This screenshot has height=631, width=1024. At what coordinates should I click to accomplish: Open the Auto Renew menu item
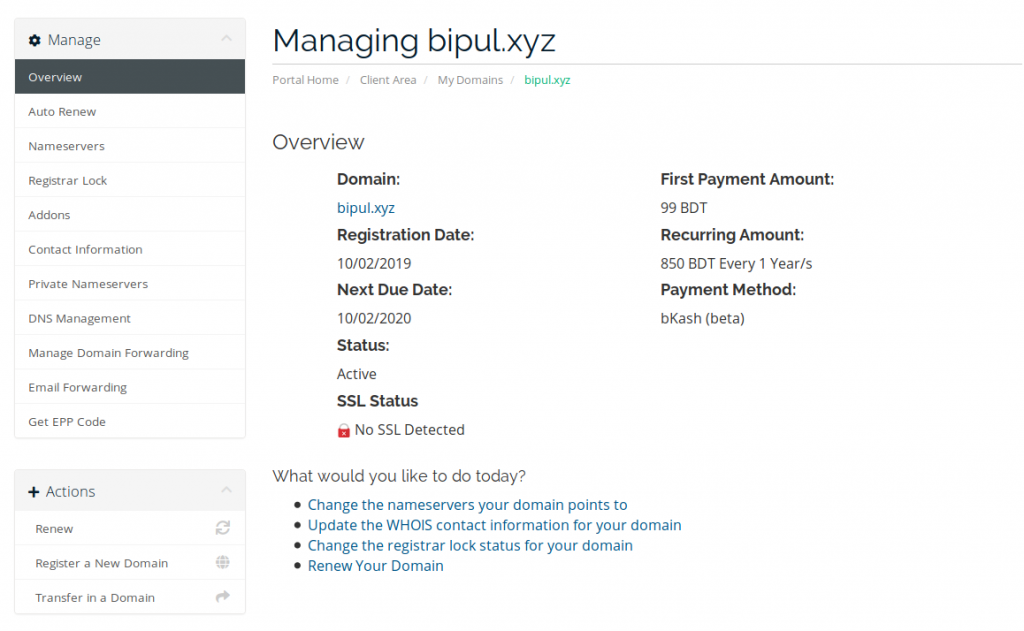pyautogui.click(x=130, y=112)
